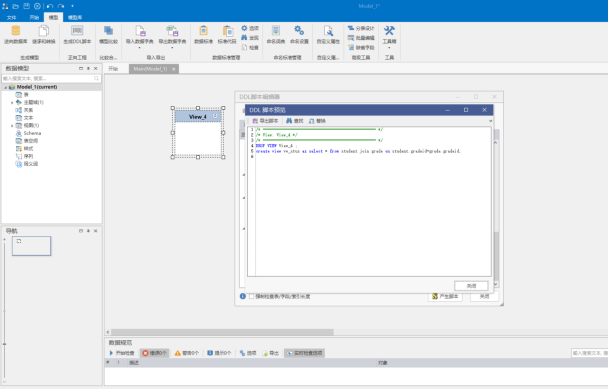This screenshot has width=609, height=389.
Task: Open the model compare (模型比较) tool
Action: click(x=108, y=35)
